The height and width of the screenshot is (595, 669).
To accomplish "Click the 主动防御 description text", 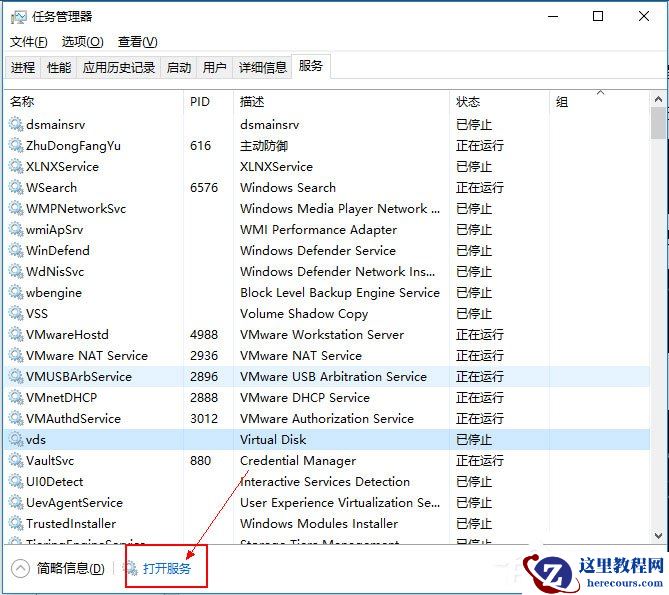I will pos(264,145).
